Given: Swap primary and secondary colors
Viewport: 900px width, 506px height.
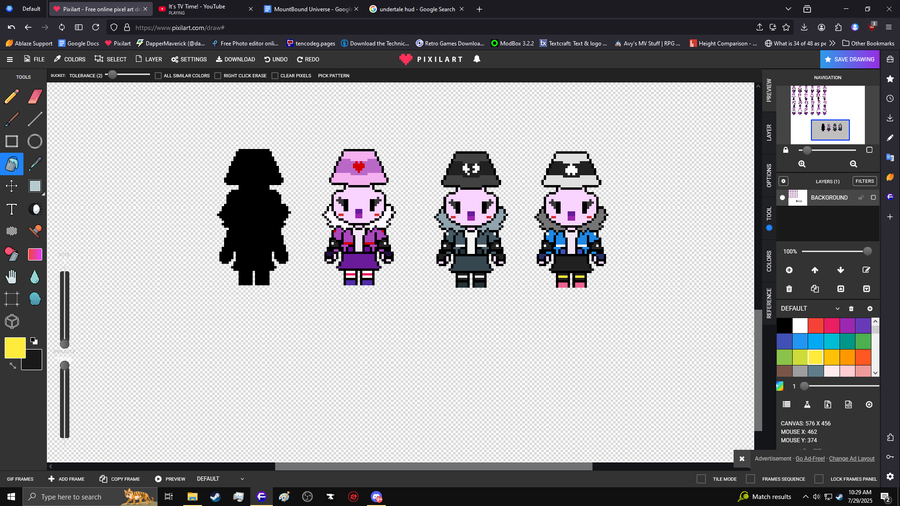Looking at the screenshot, I should click(x=12, y=365).
